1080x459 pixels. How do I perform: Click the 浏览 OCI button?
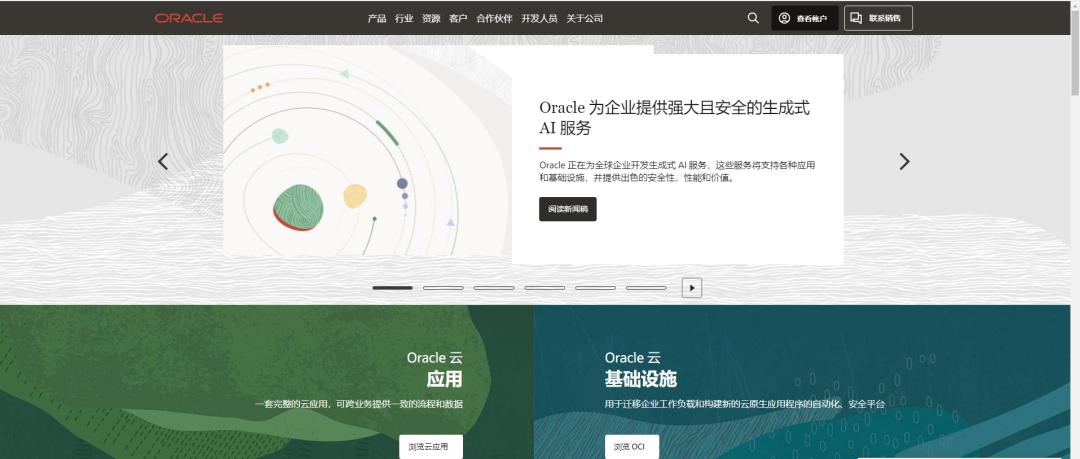pyautogui.click(x=632, y=447)
